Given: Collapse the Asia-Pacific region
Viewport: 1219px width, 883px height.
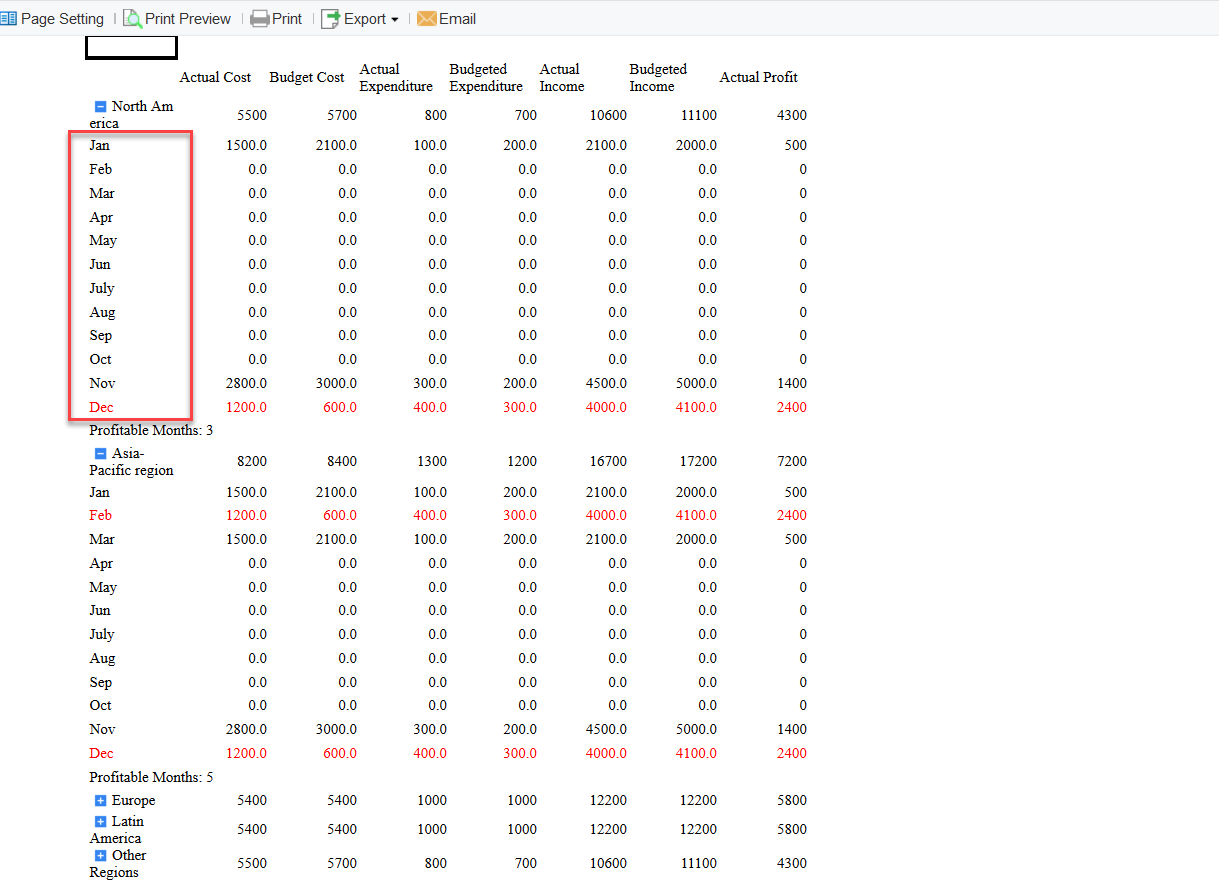Looking at the screenshot, I should click(100, 453).
